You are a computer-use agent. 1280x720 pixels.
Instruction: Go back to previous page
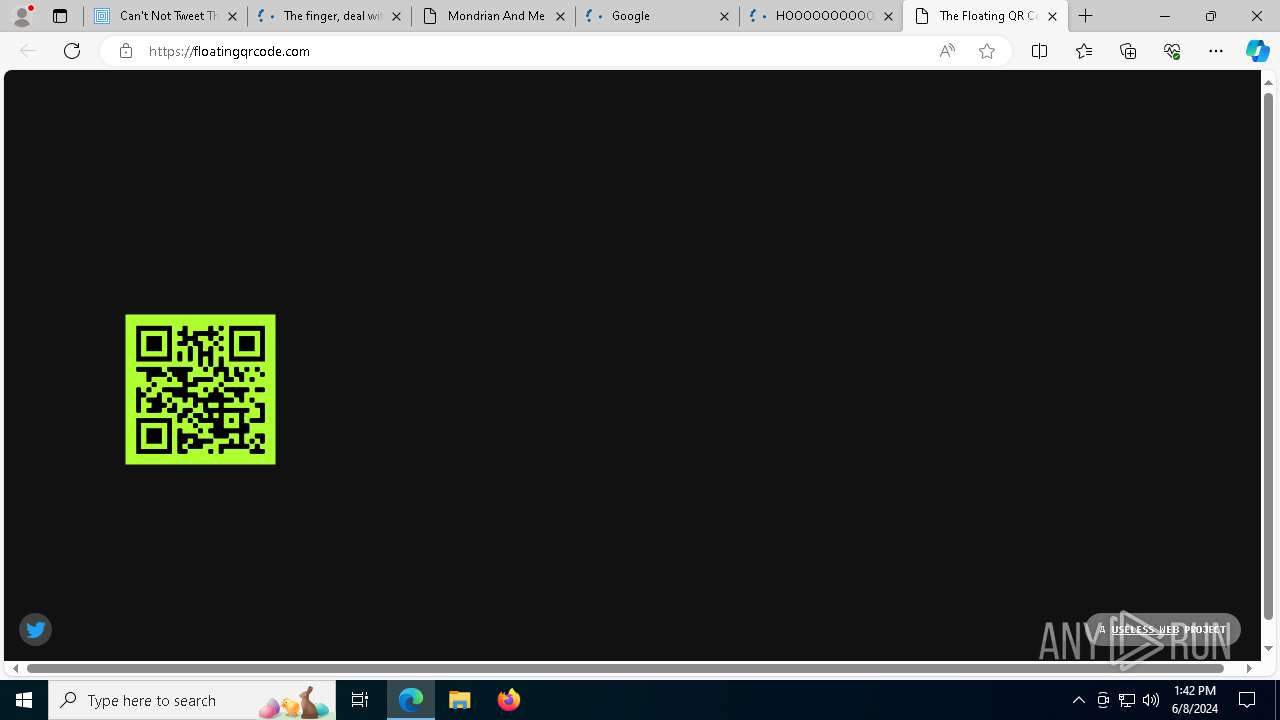(28, 51)
